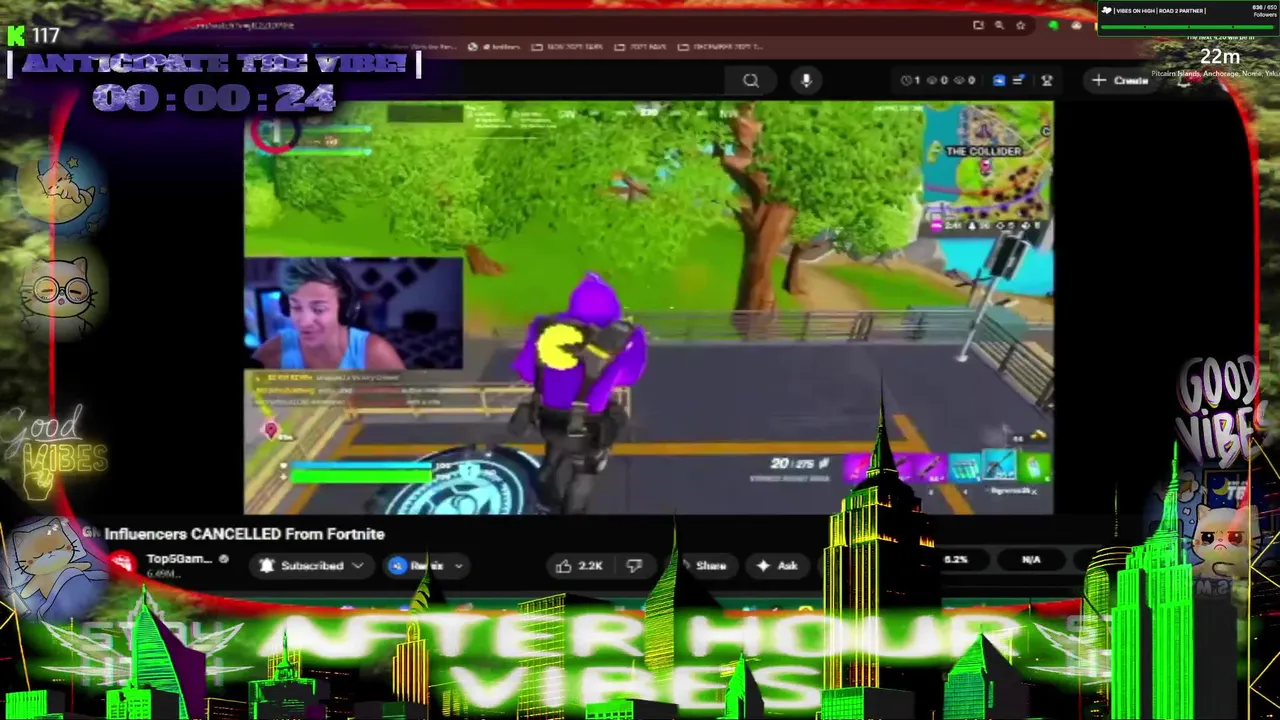
Task: Click the dislike thumbs-down button
Action: 634,566
